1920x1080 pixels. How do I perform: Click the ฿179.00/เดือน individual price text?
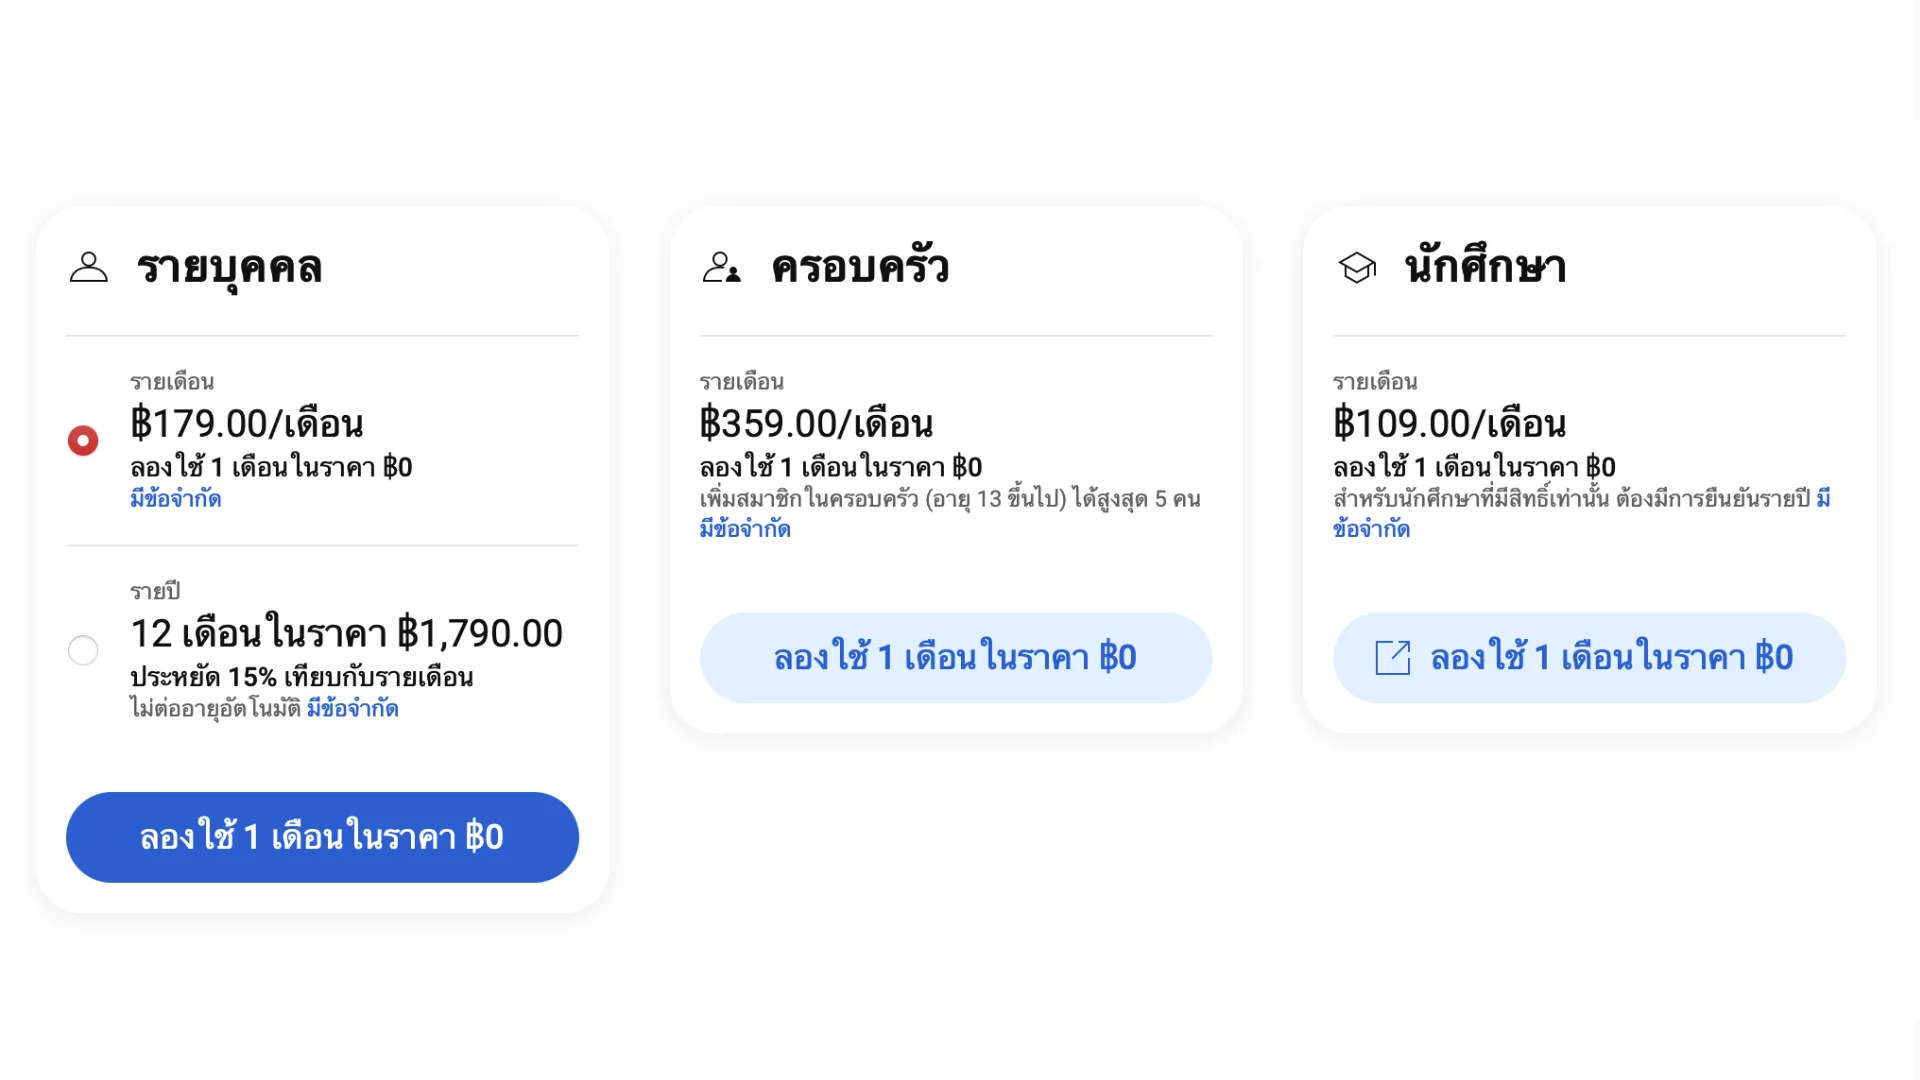[x=246, y=424]
